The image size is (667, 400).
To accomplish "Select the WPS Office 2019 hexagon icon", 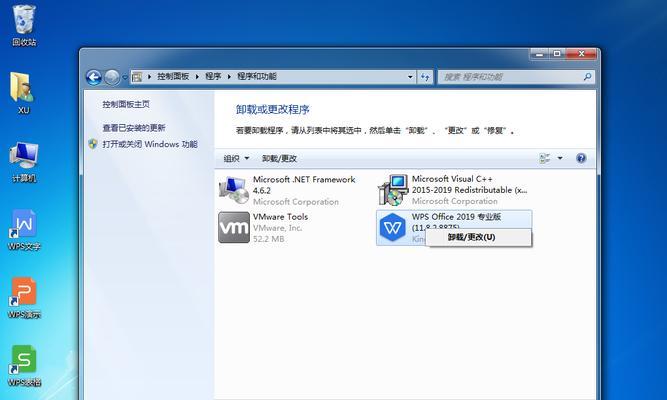I will click(392, 228).
